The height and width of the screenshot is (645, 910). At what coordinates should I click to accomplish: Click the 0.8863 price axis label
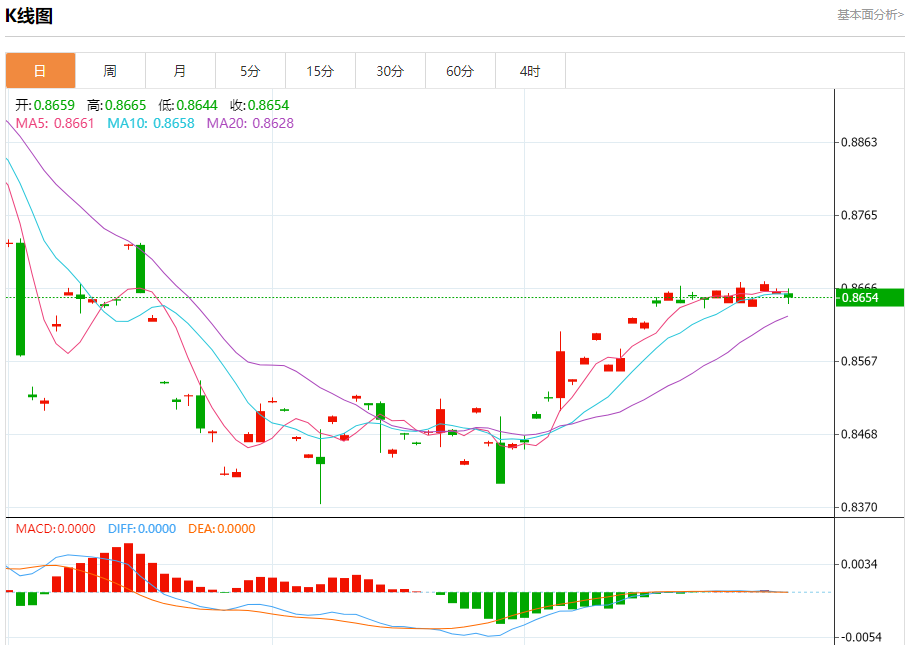tap(859, 142)
